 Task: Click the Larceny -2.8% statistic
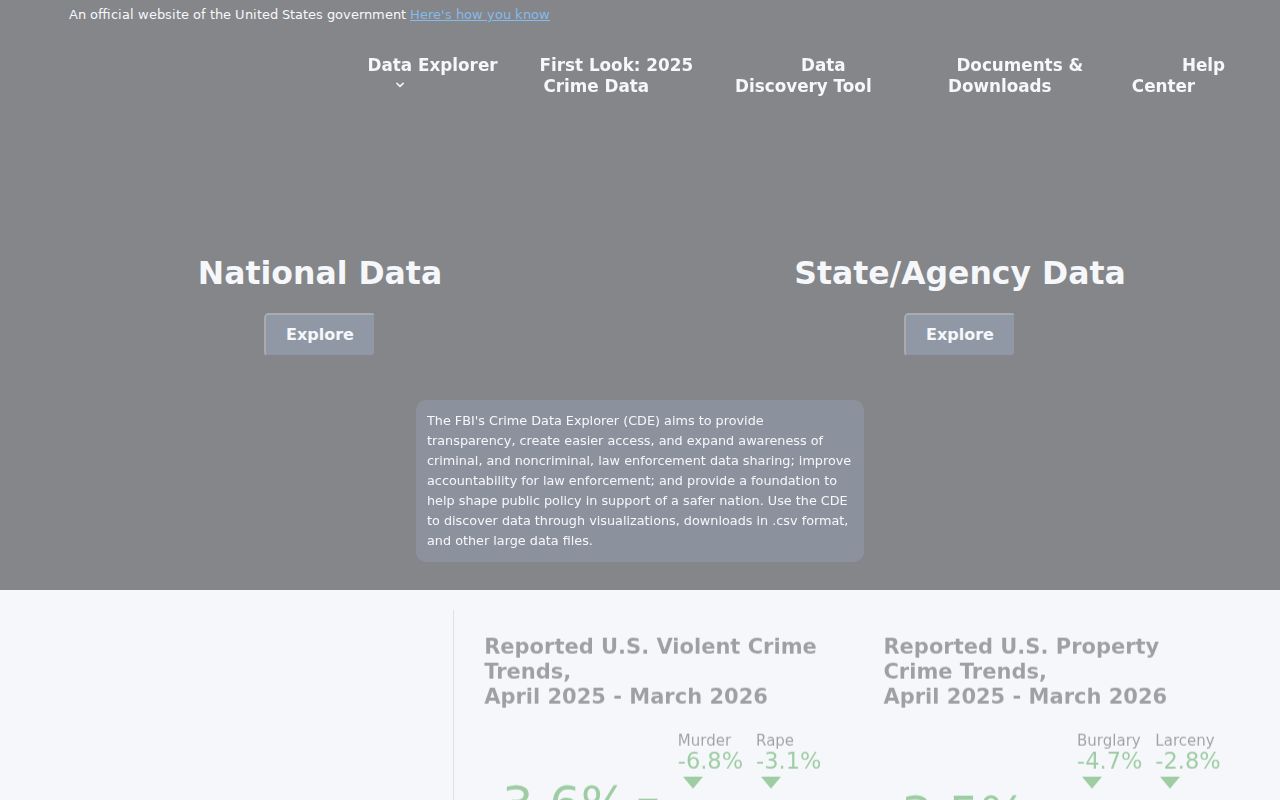(x=1187, y=752)
